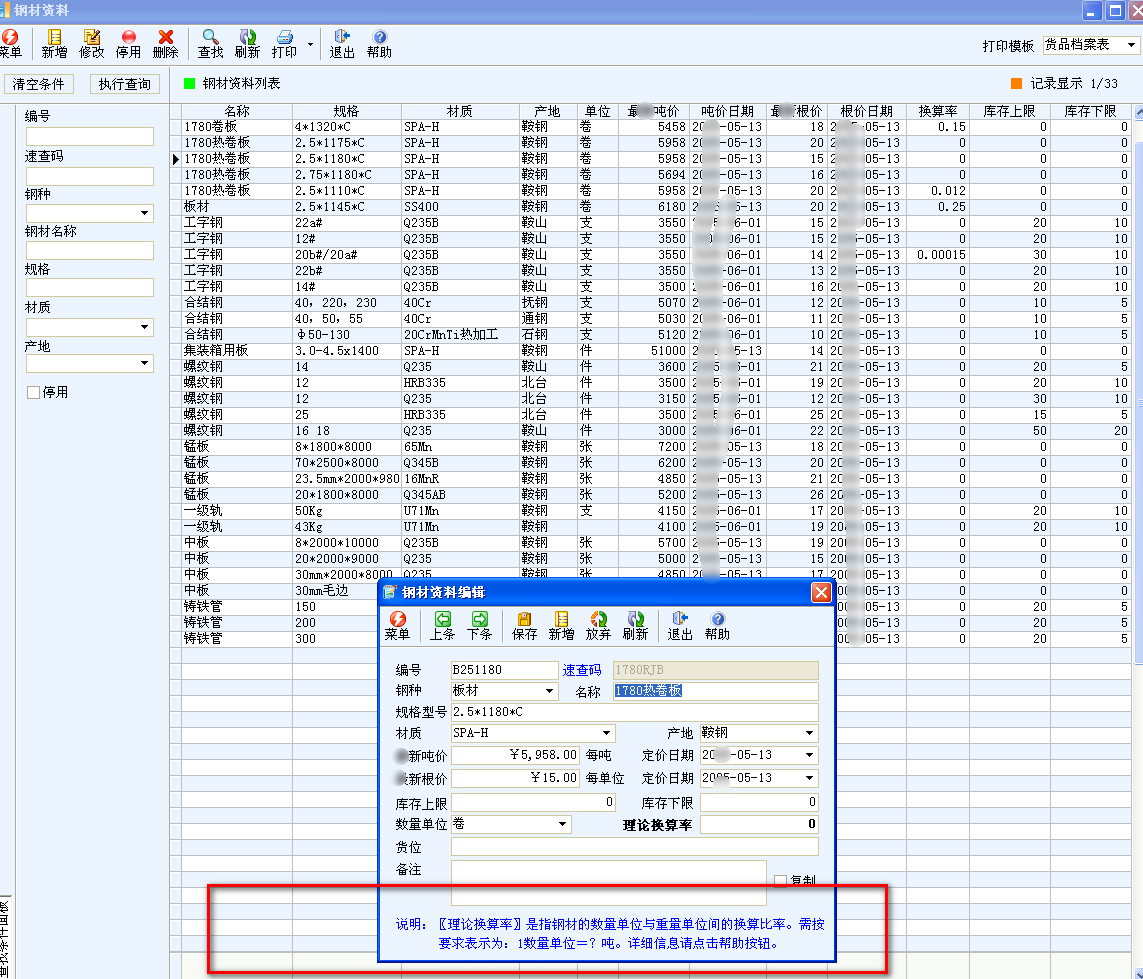
Task: Click the 清空条件 button
Action: point(39,84)
